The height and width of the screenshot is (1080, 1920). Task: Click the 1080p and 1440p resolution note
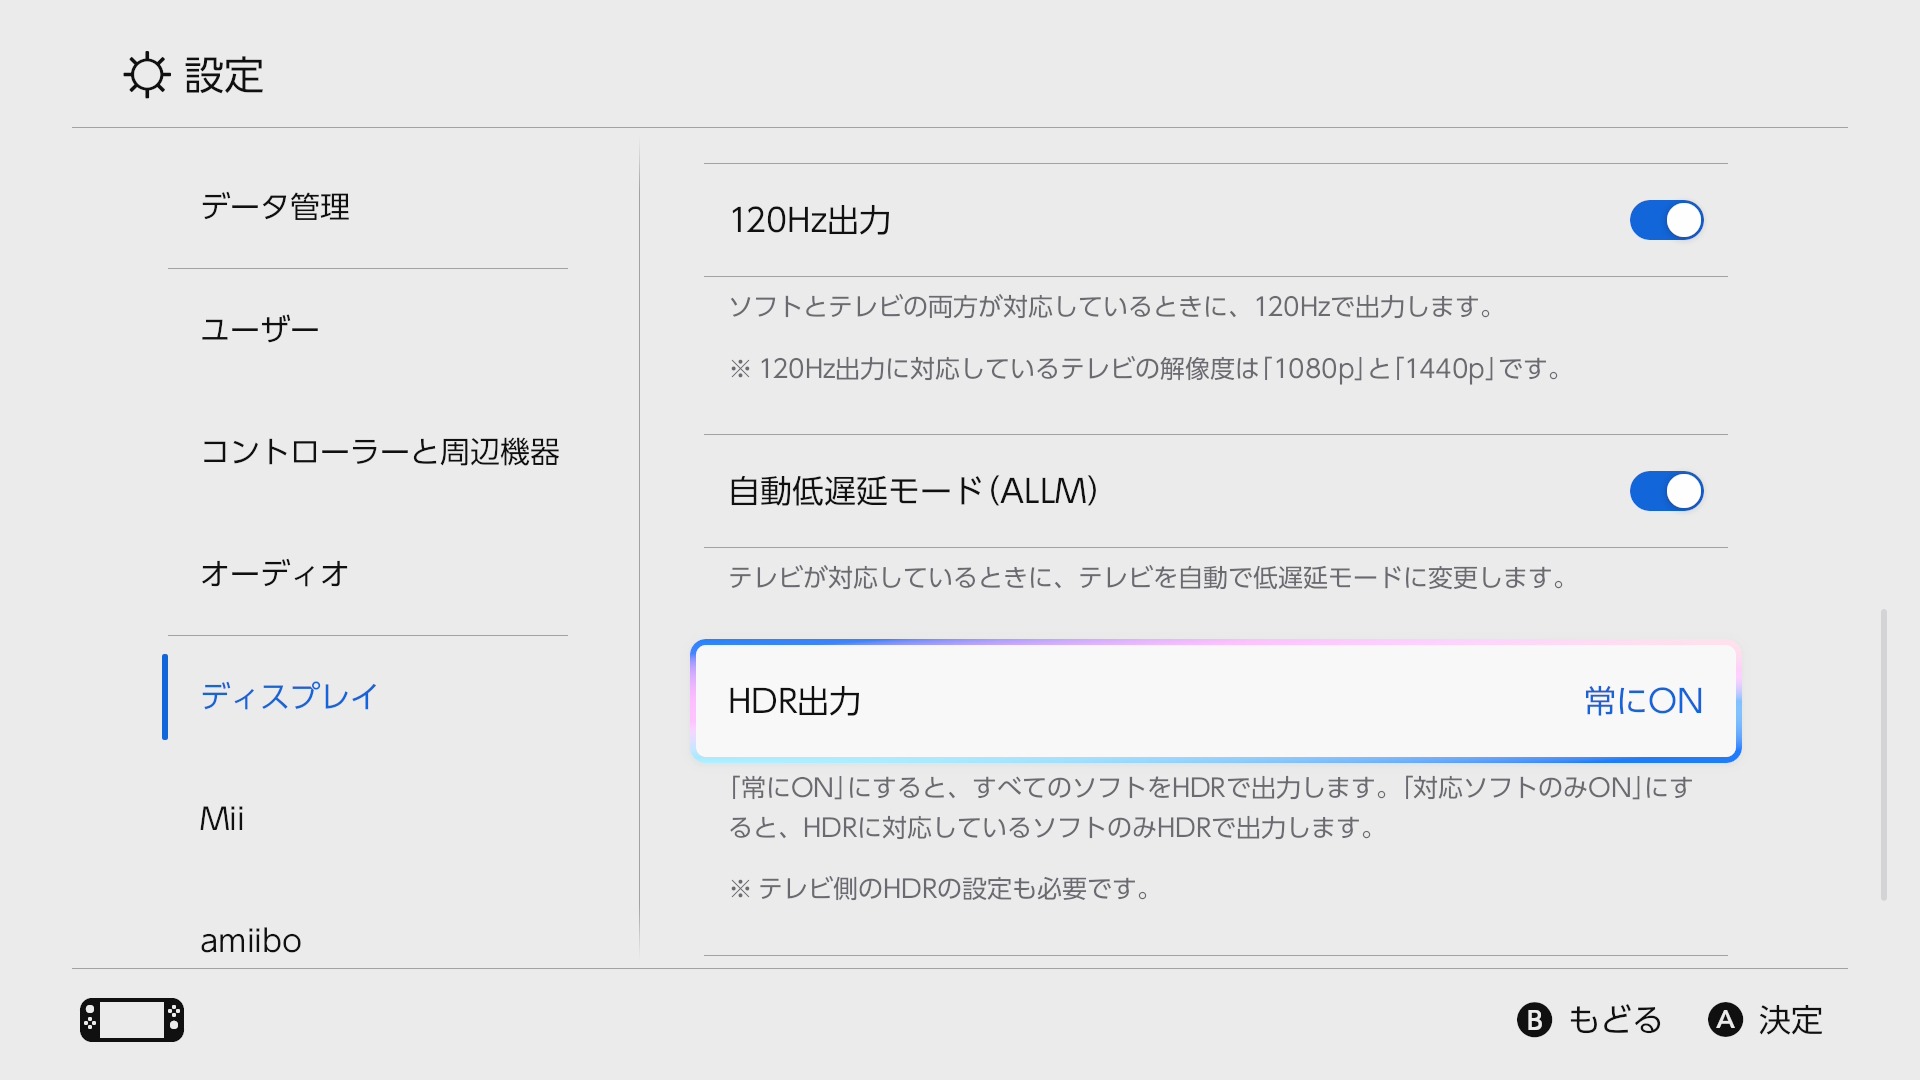(x=1147, y=369)
